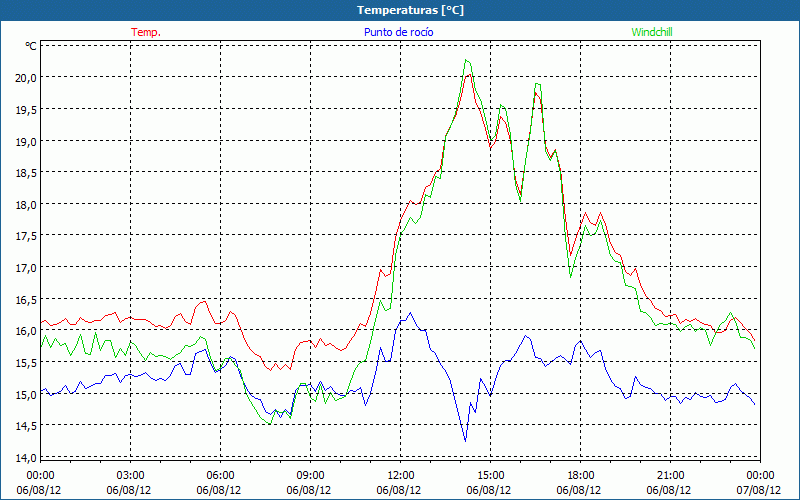
Task: Click the "16,0" y-axis value
Action: pyautogui.click(x=27, y=331)
